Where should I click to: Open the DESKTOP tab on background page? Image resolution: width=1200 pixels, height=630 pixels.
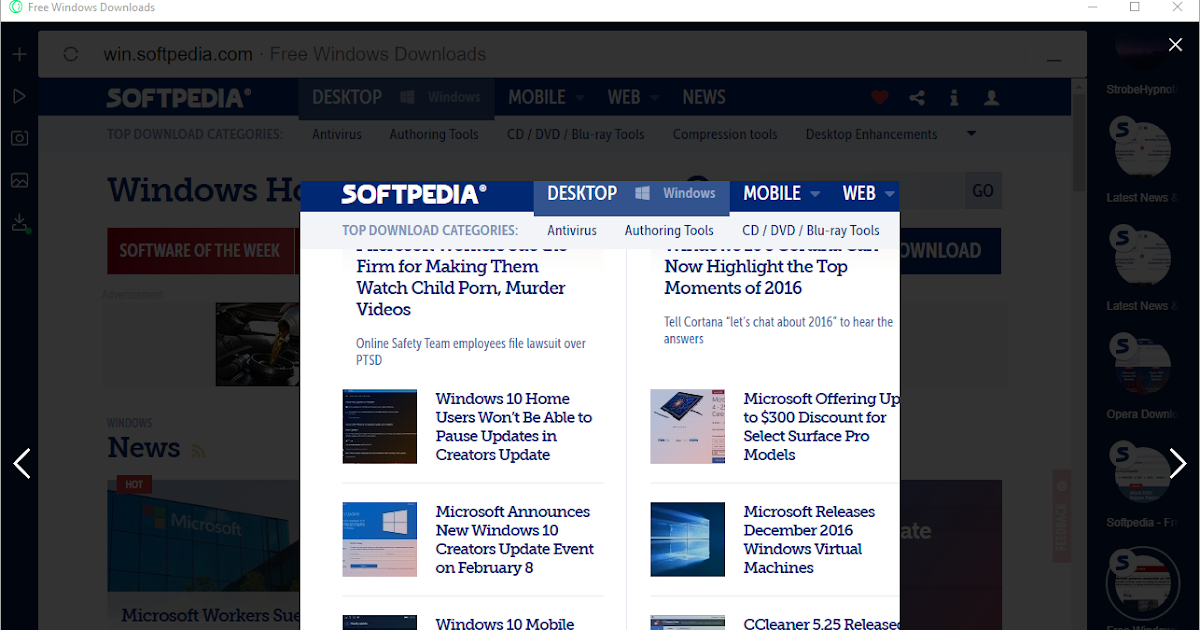pos(347,97)
